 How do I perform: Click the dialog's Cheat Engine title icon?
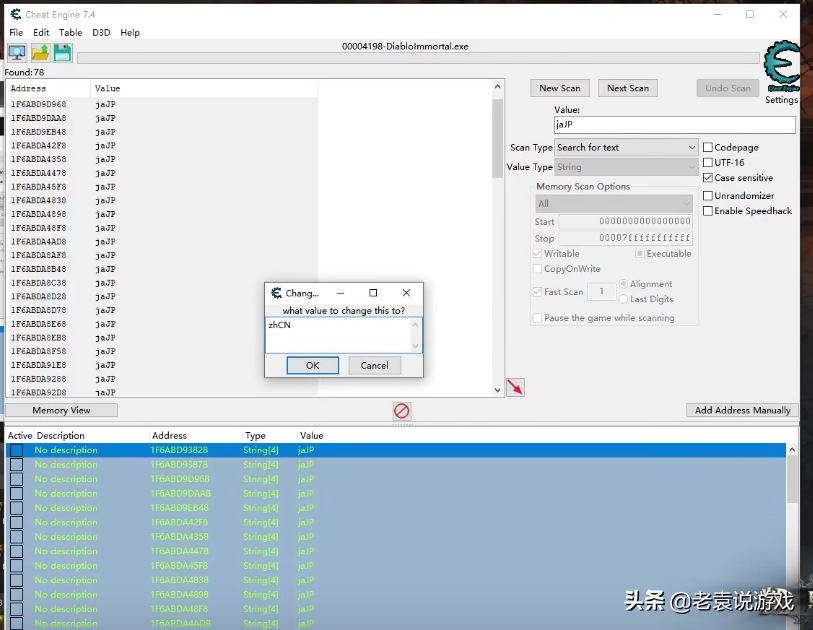(275, 293)
